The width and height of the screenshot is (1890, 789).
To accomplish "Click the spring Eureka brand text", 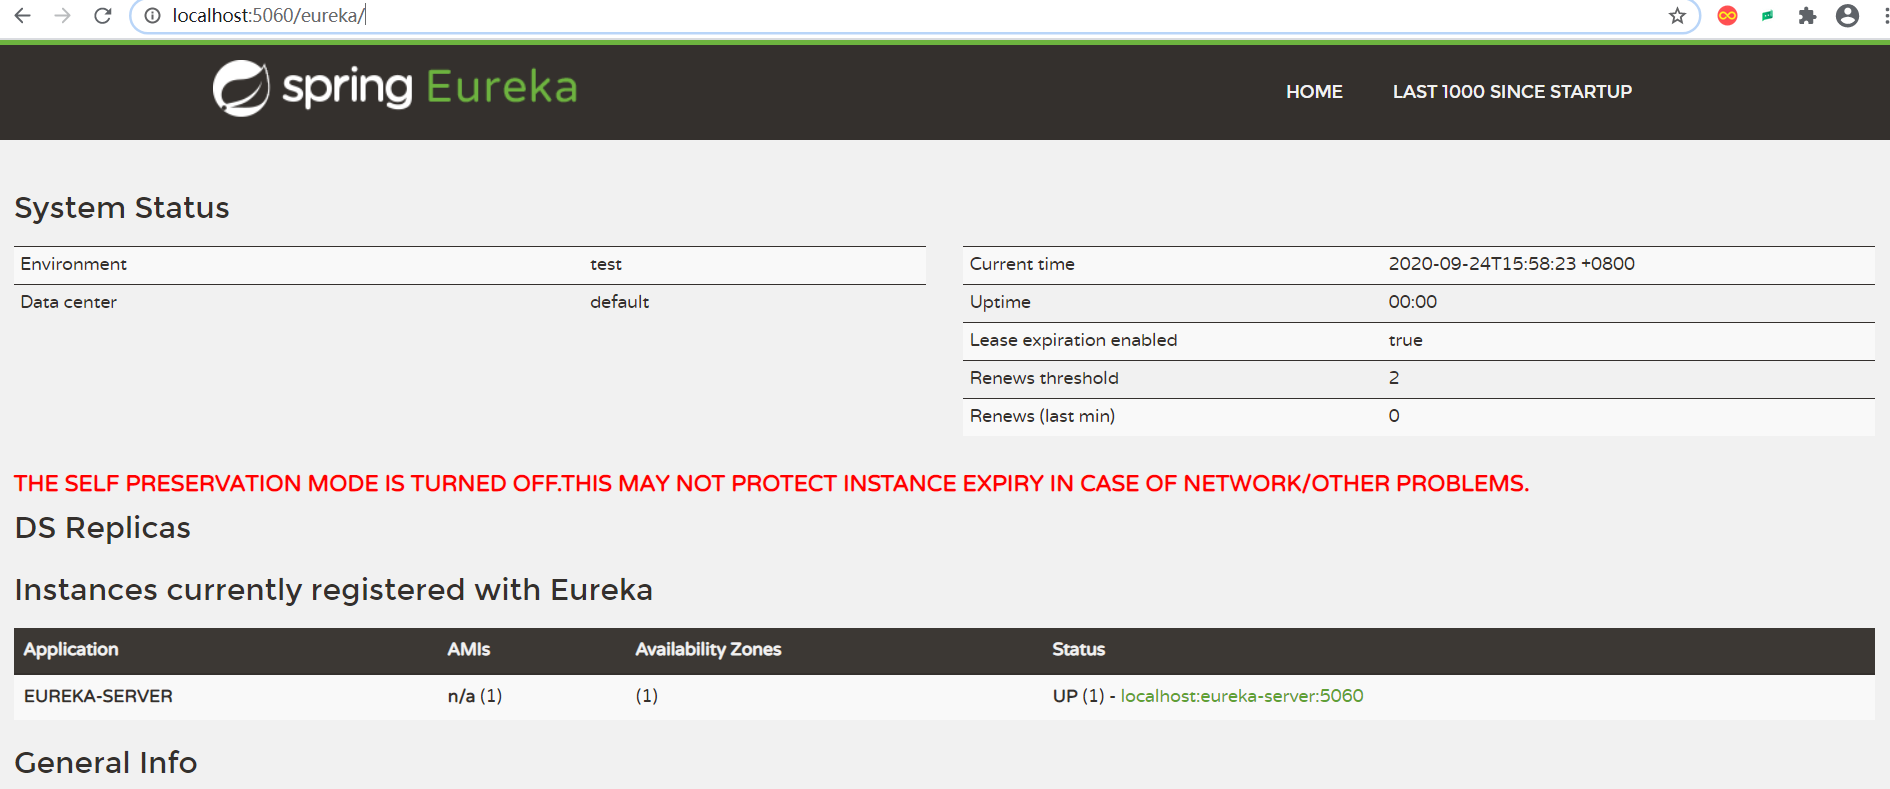I will (430, 88).
